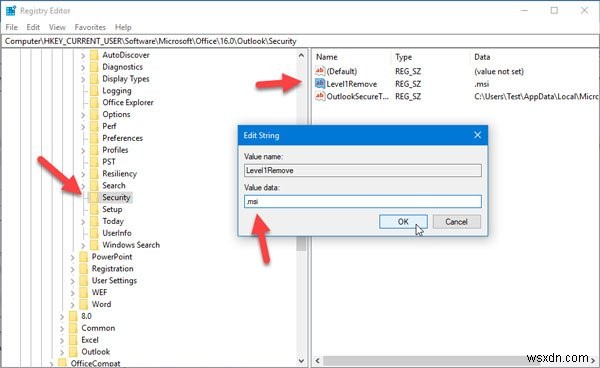Screen dimensions: 600x368
Task: Click the Perf folder icon
Action: tap(94, 126)
